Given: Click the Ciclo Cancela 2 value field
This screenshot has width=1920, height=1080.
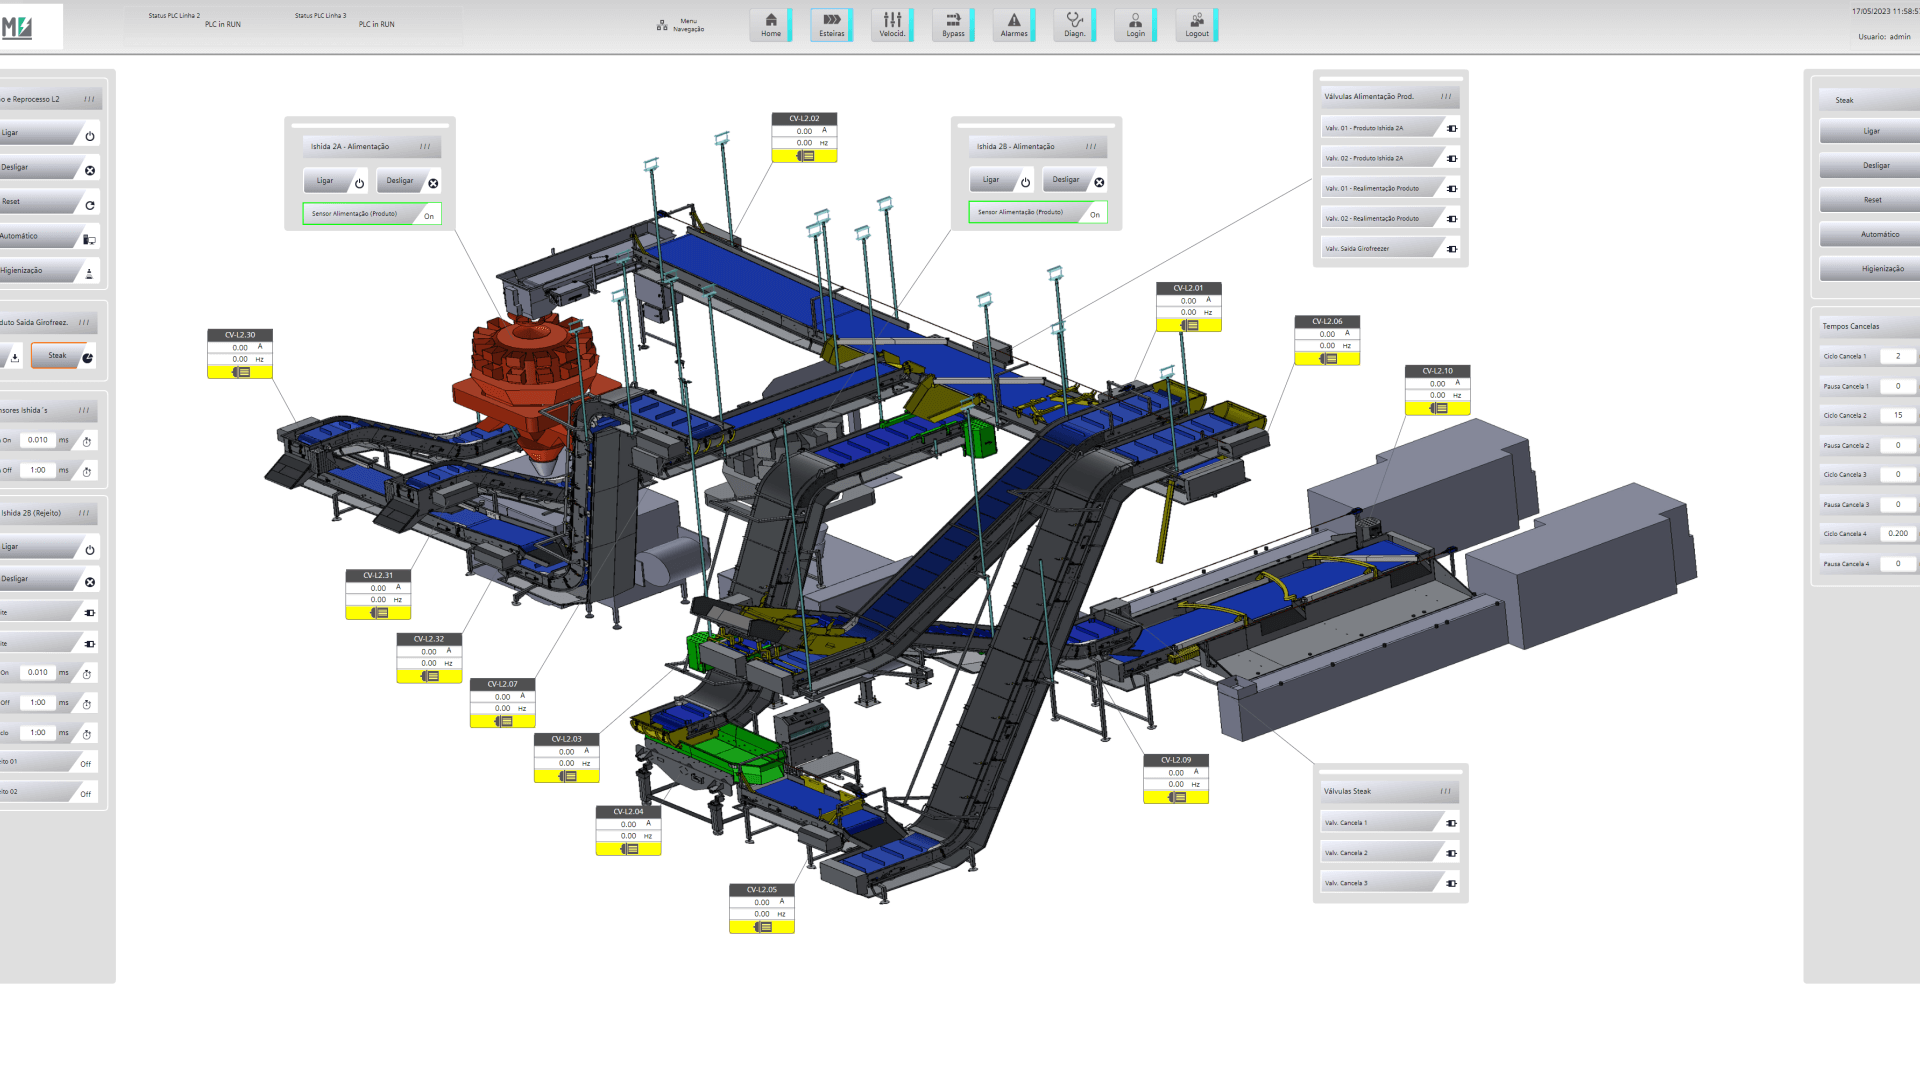Looking at the screenshot, I should point(1898,415).
